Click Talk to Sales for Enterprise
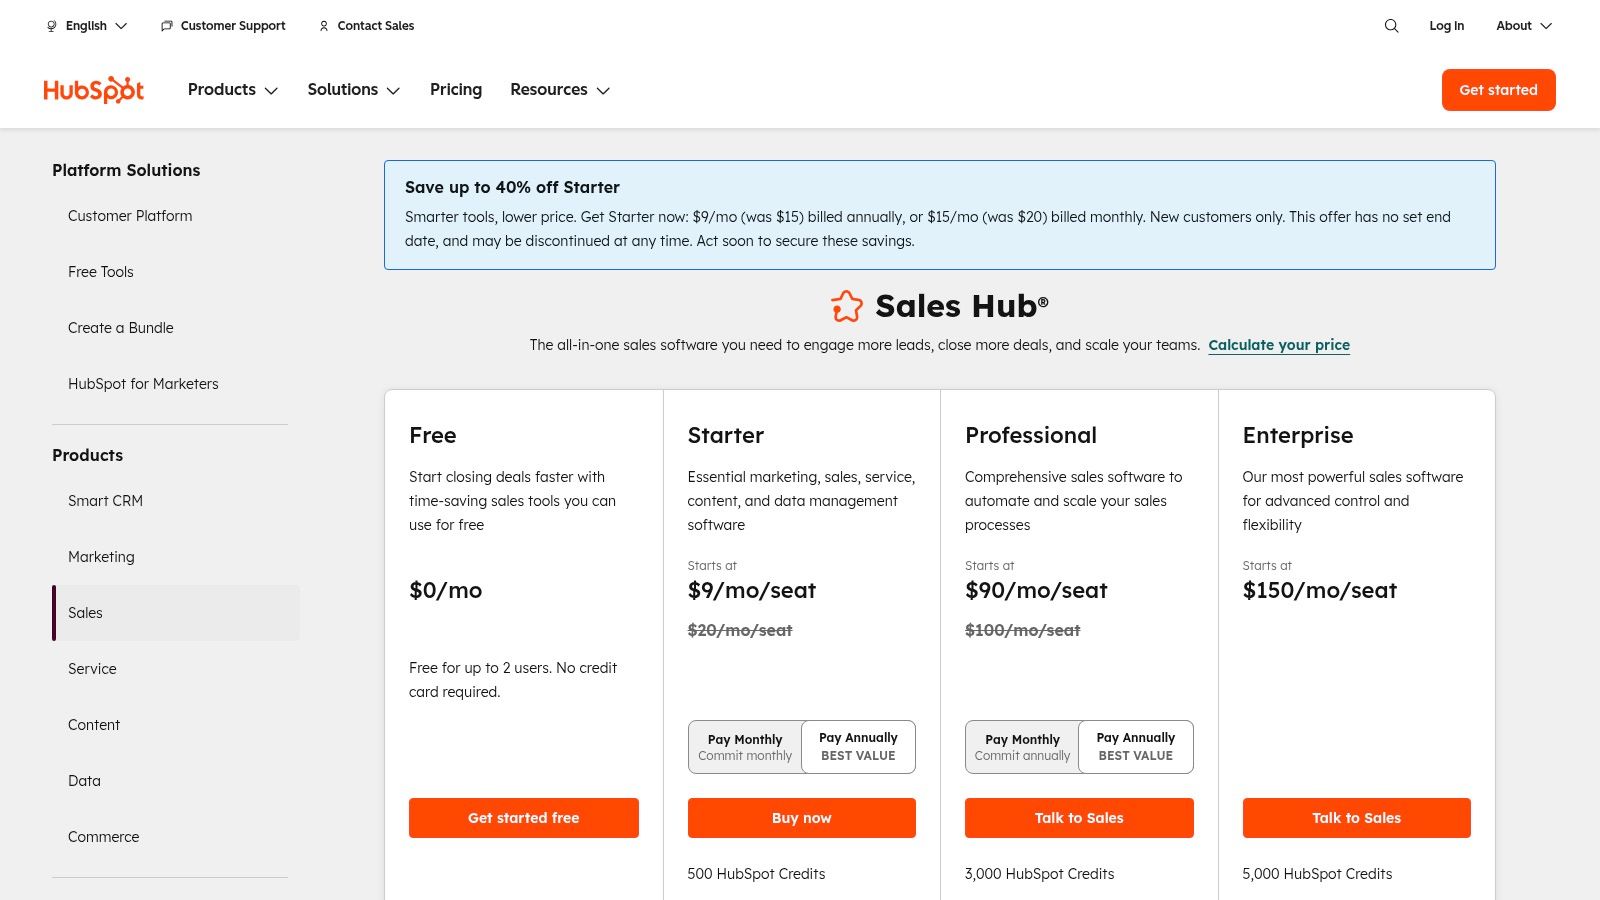Image resolution: width=1600 pixels, height=900 pixels. click(x=1356, y=817)
